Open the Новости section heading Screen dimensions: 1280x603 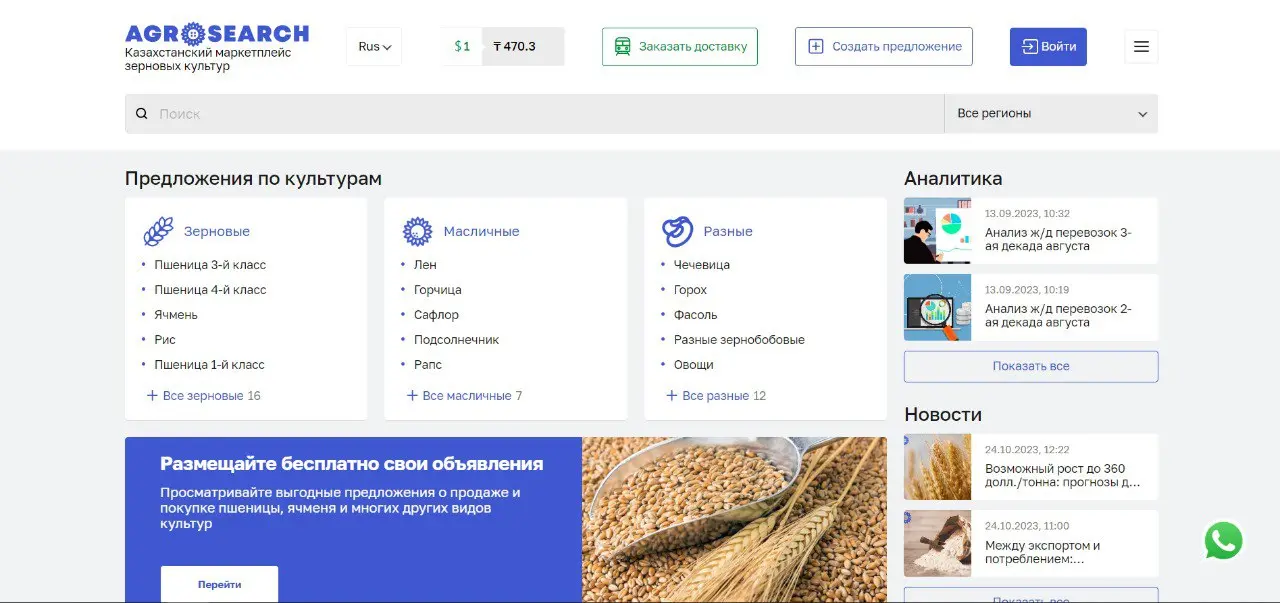point(941,414)
